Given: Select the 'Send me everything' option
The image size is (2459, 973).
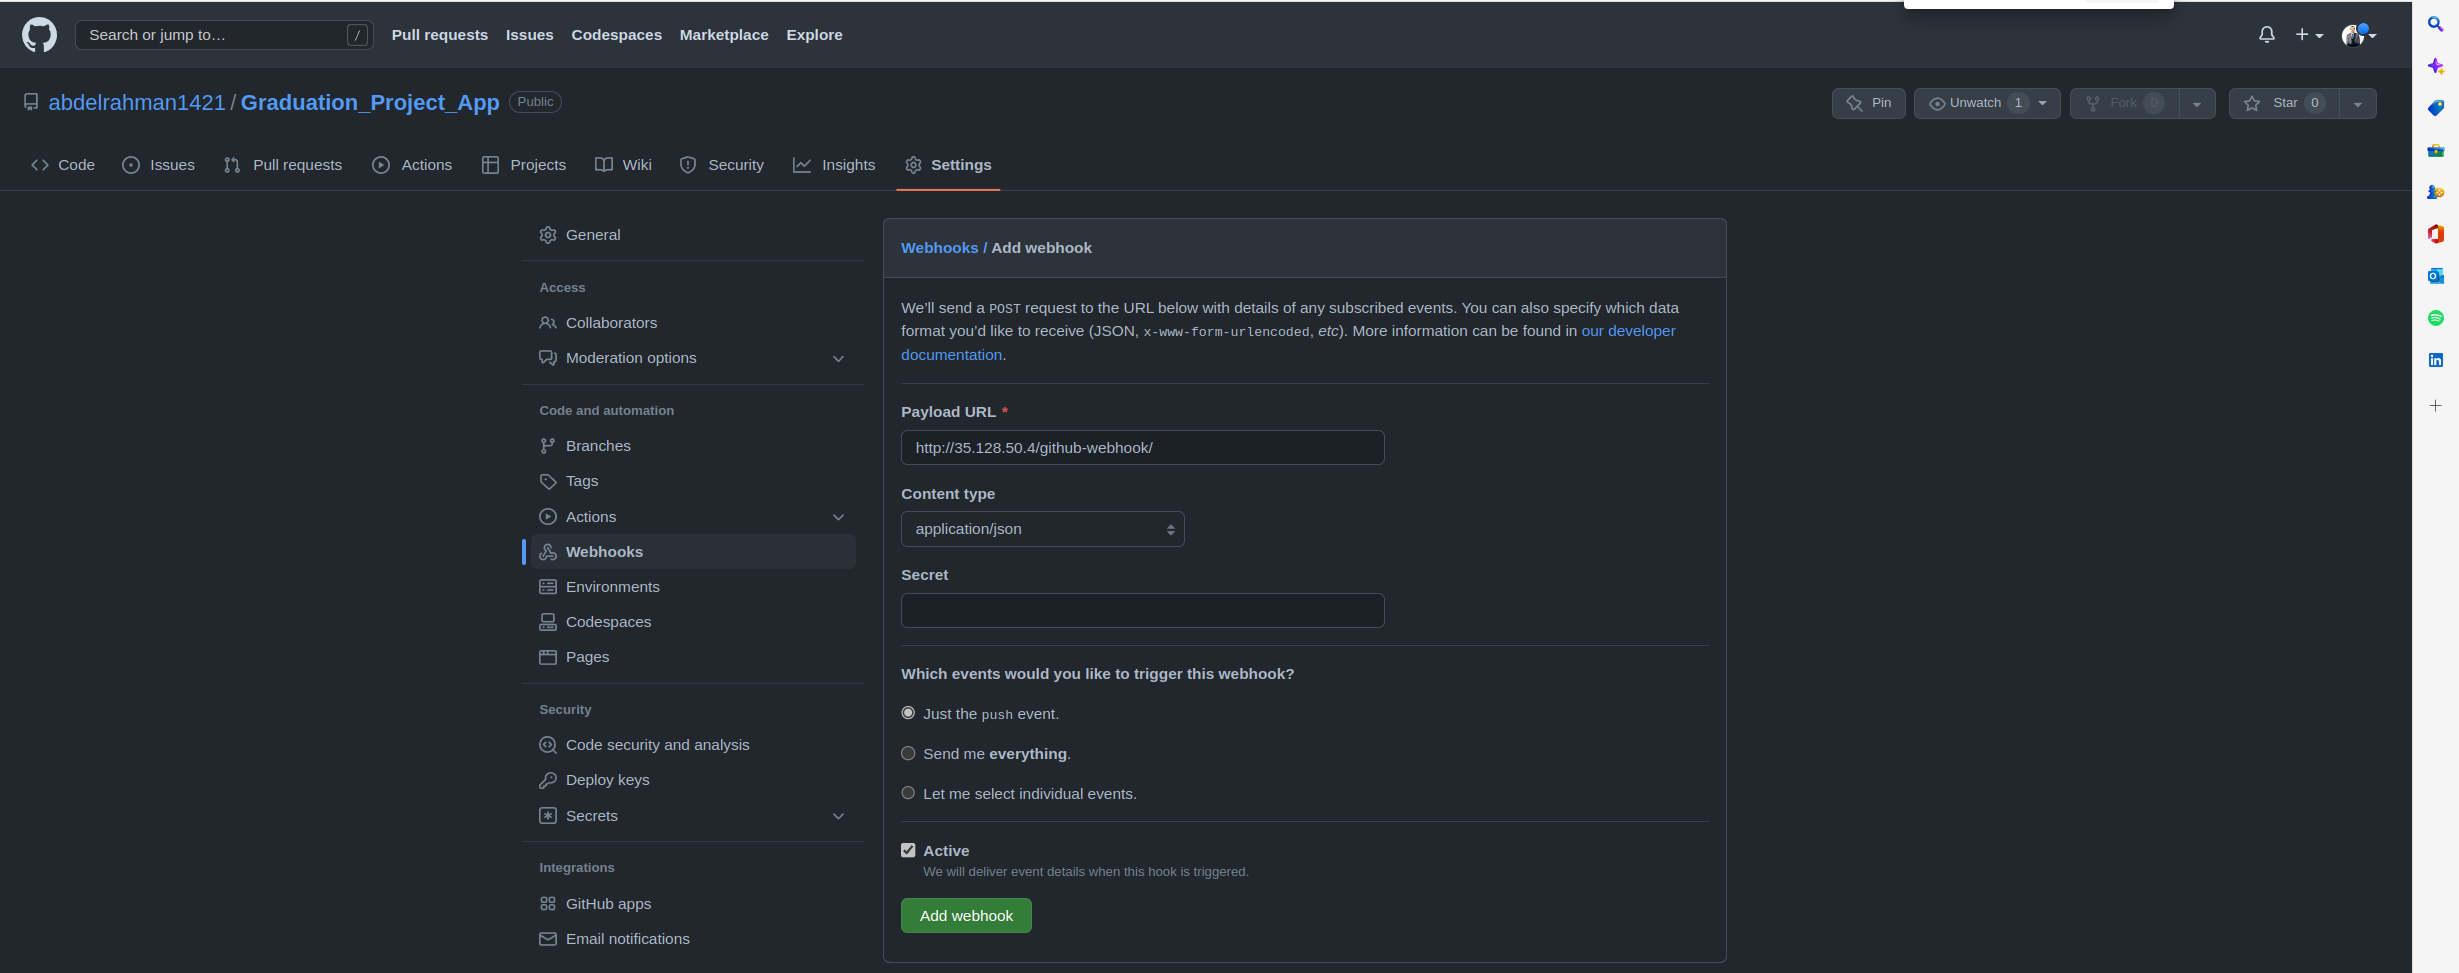Looking at the screenshot, I should coord(908,753).
